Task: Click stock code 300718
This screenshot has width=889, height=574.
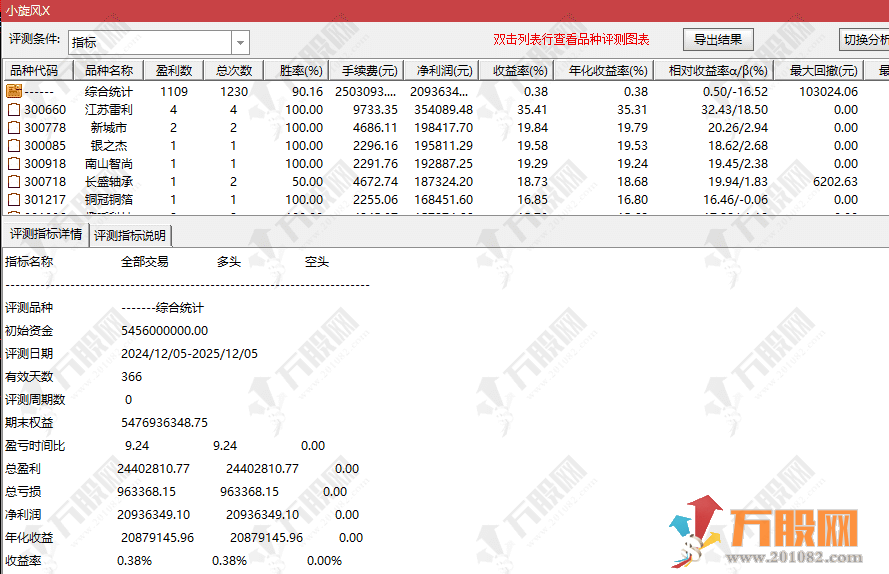Action: [45, 182]
